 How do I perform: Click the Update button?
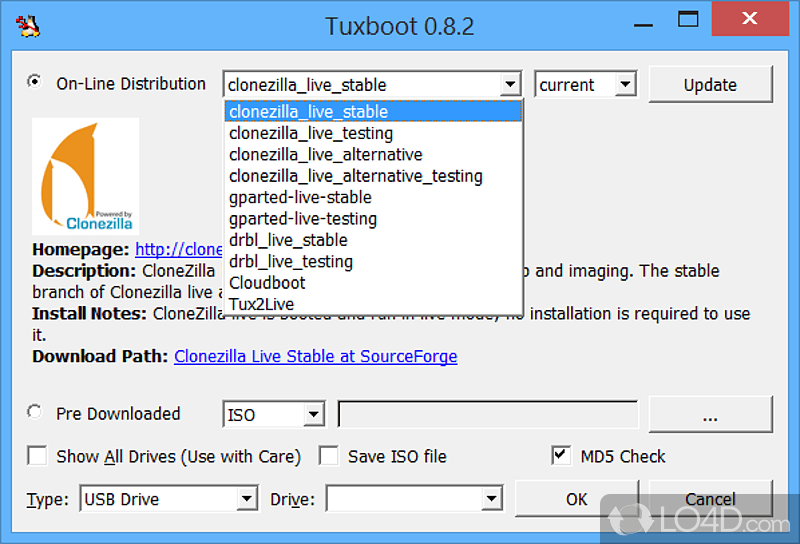click(x=710, y=84)
